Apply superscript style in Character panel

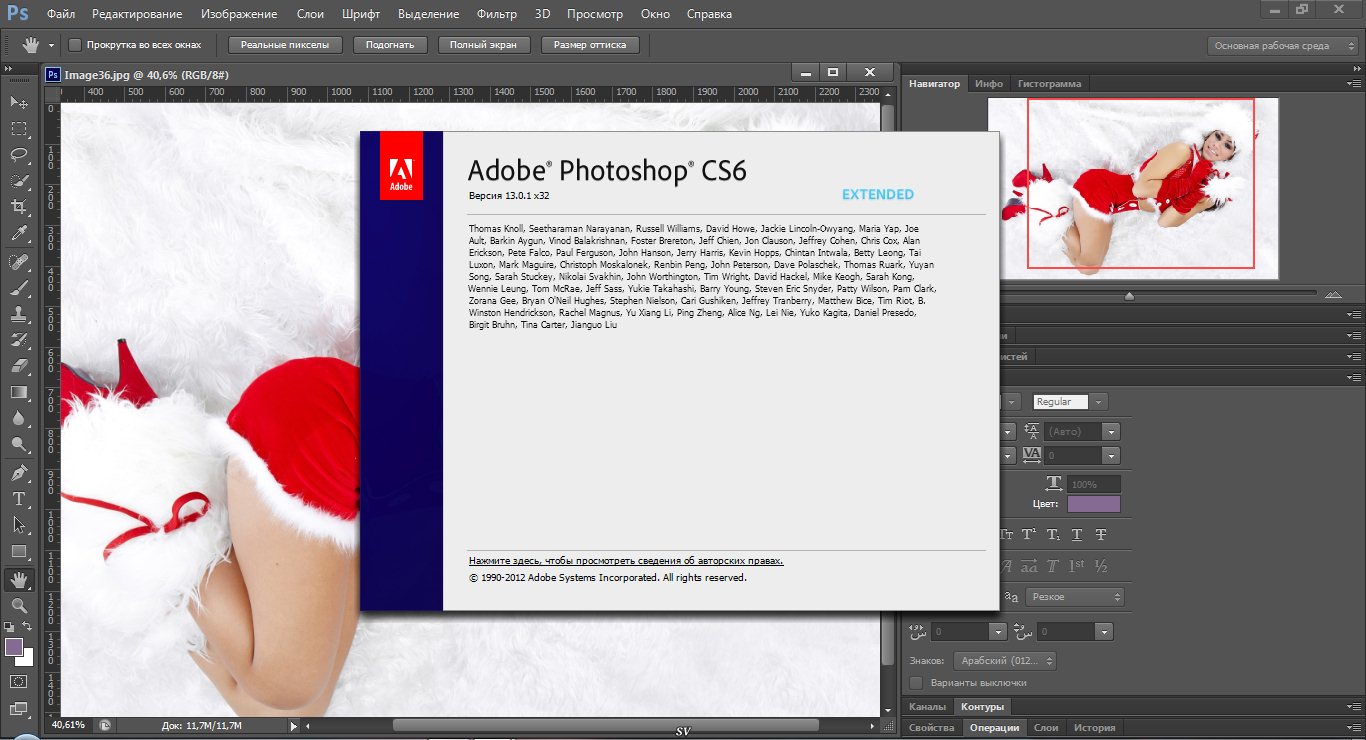(1030, 535)
